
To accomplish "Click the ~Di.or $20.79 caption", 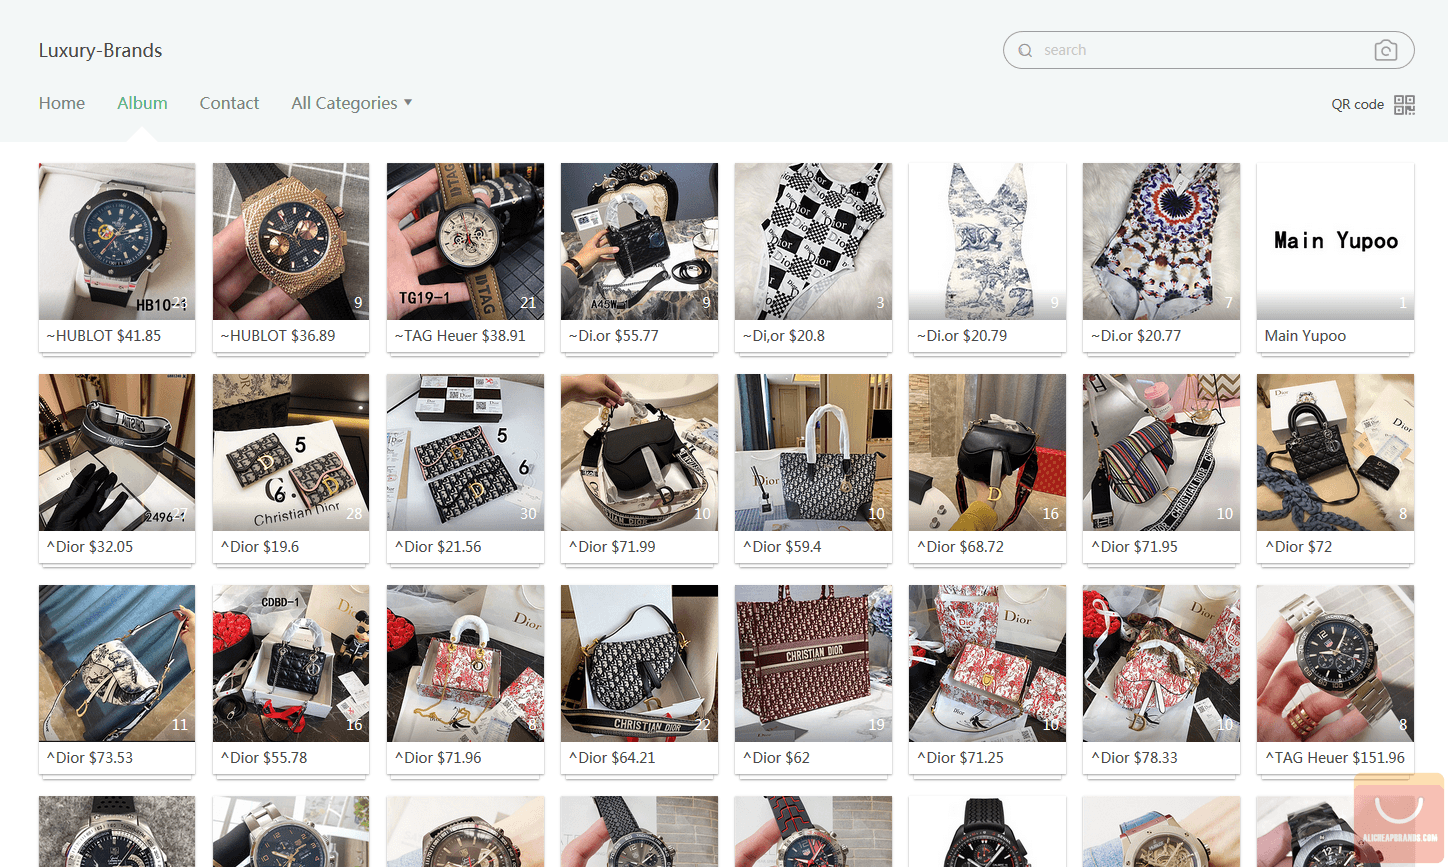I will (962, 336).
